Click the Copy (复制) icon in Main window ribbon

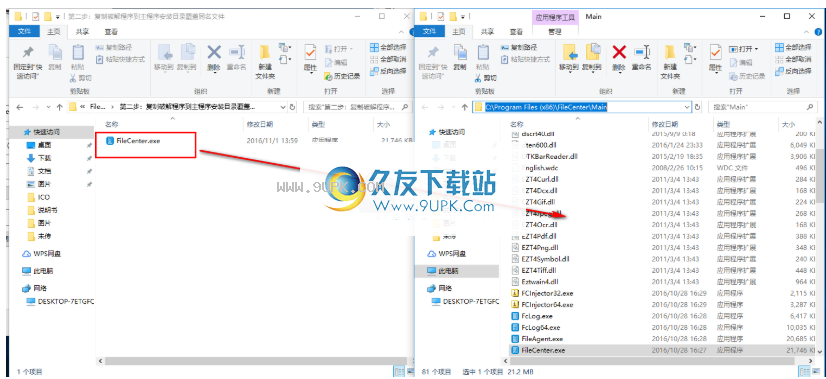[x=460, y=53]
